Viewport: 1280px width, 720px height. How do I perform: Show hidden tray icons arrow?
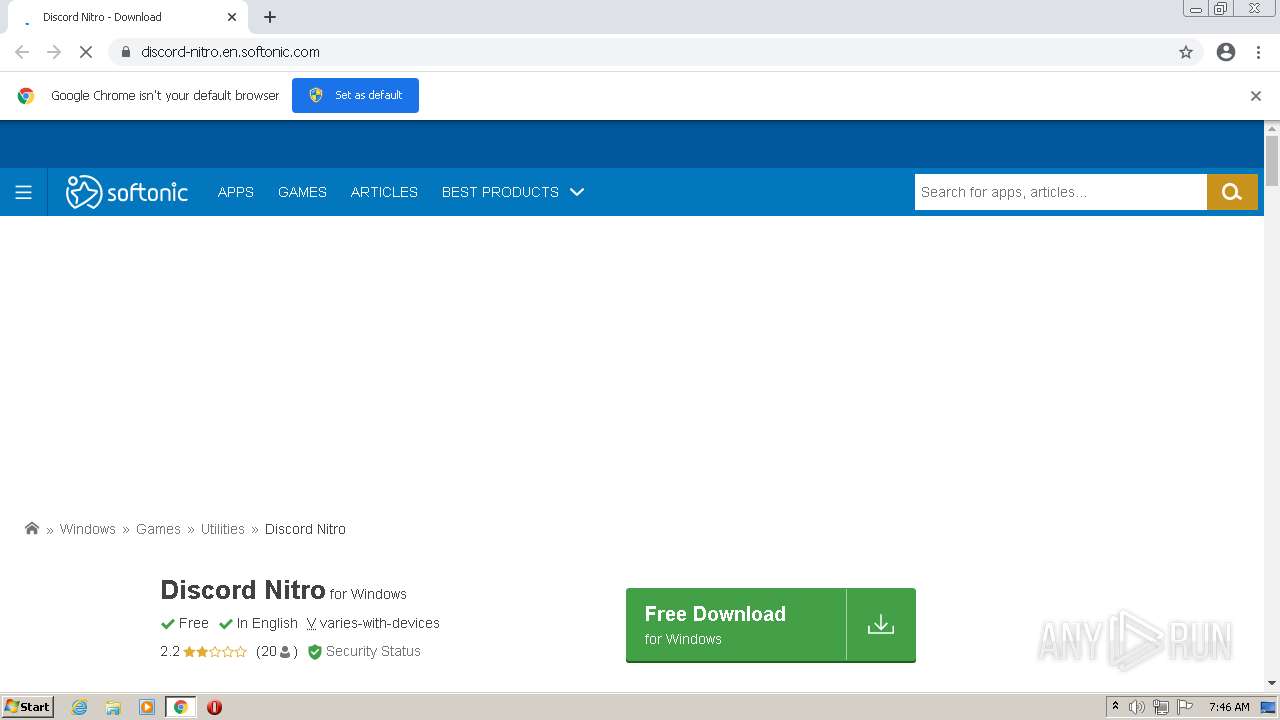1115,707
